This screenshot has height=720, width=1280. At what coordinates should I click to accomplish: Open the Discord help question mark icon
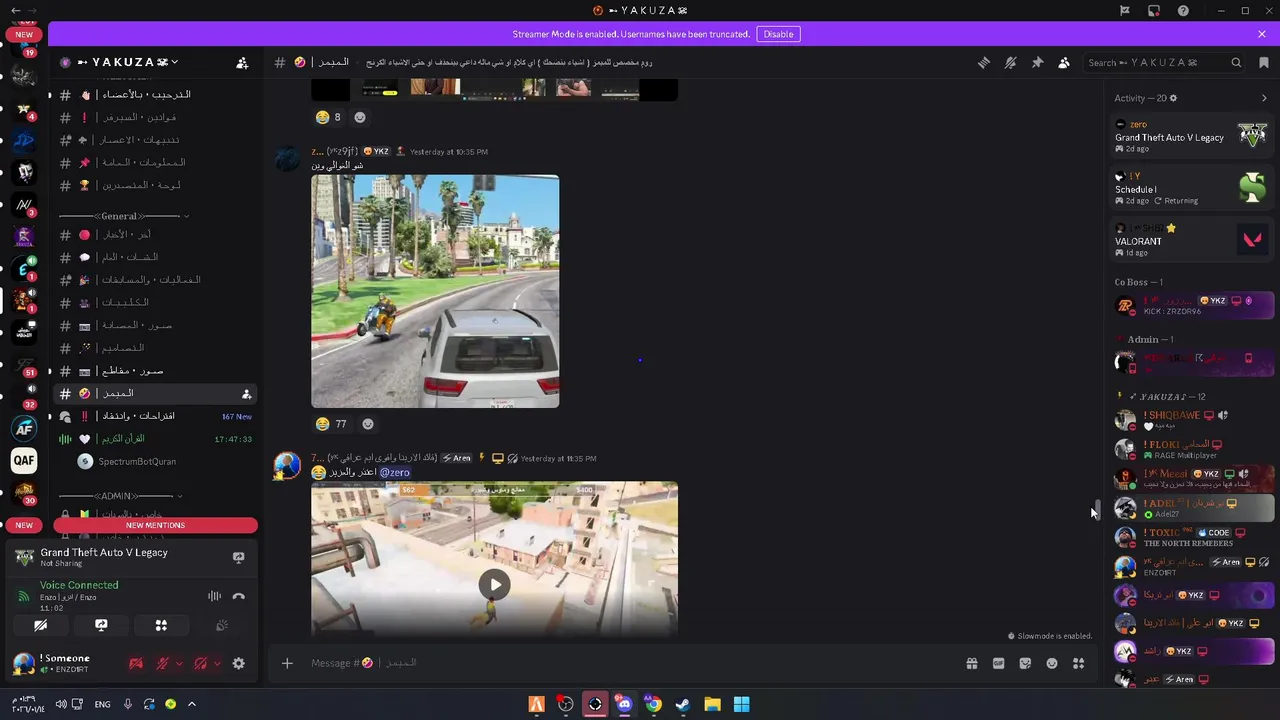click(1183, 11)
